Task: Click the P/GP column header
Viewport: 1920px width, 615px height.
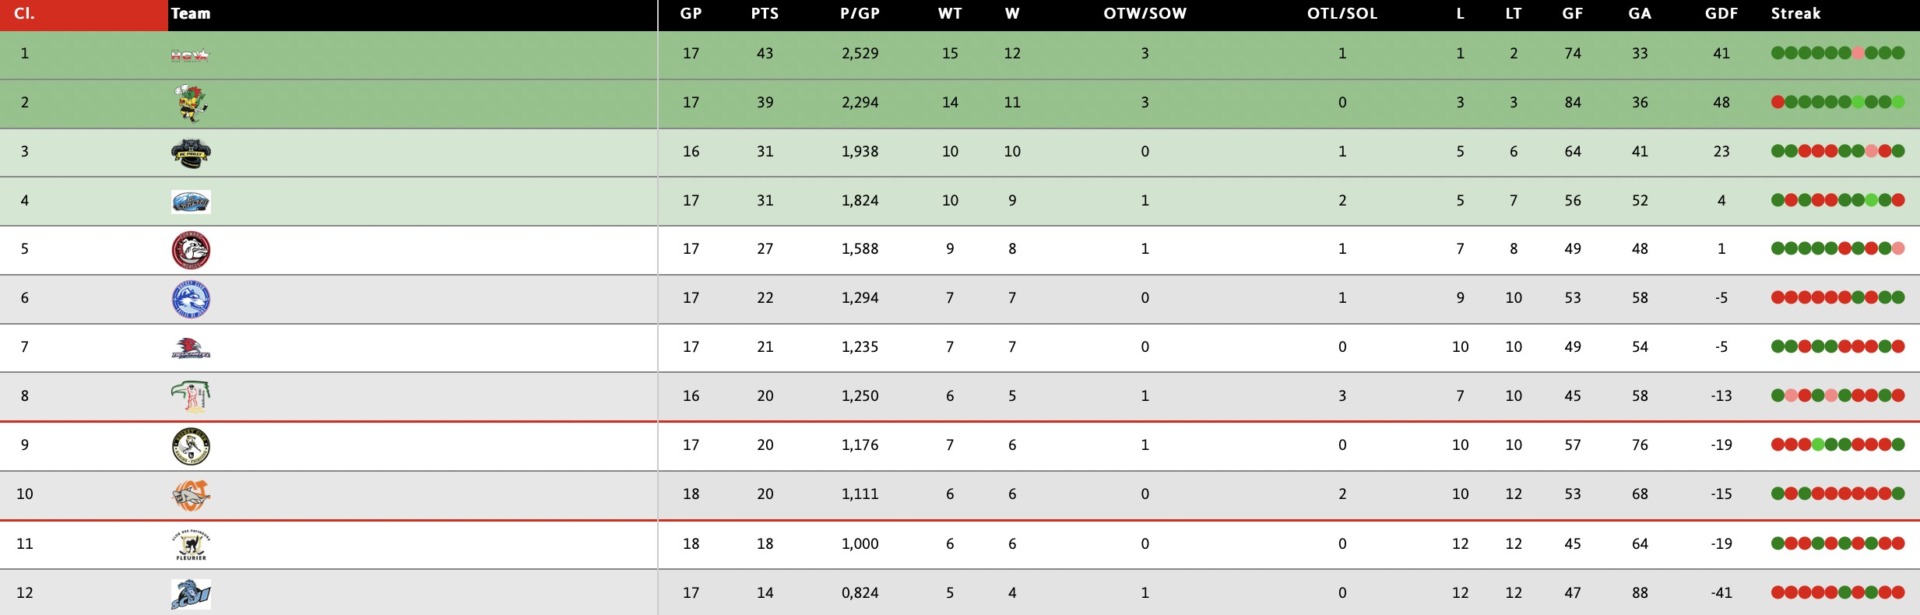Action: pos(860,14)
